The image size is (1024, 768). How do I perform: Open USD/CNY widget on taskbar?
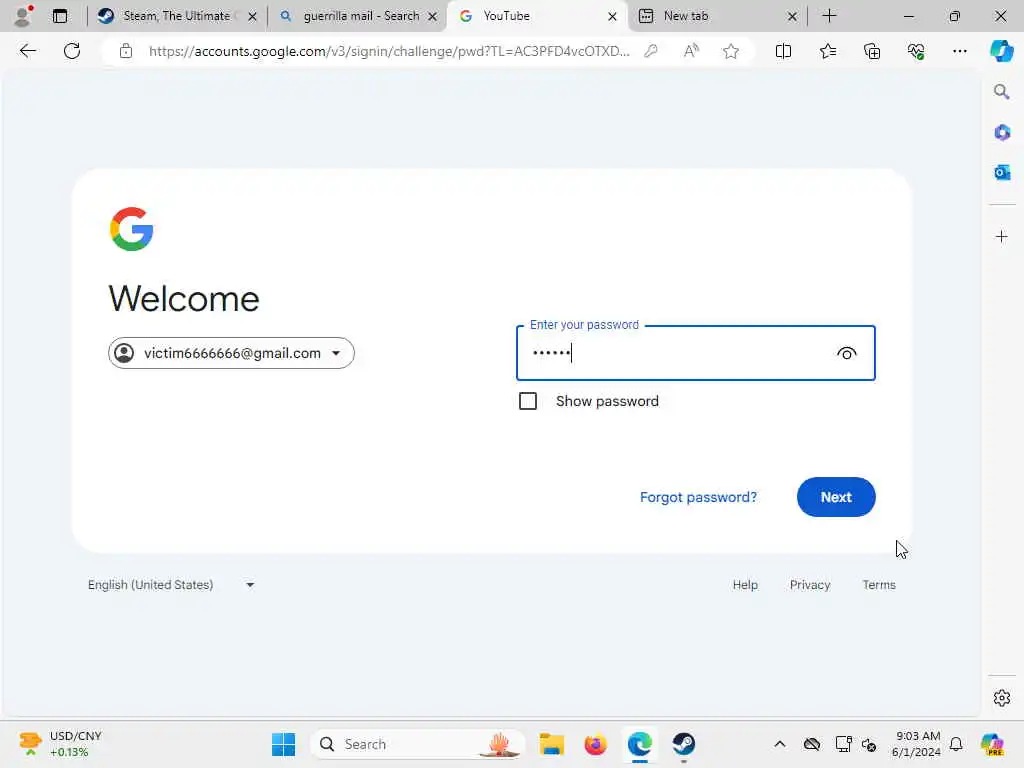pos(62,744)
